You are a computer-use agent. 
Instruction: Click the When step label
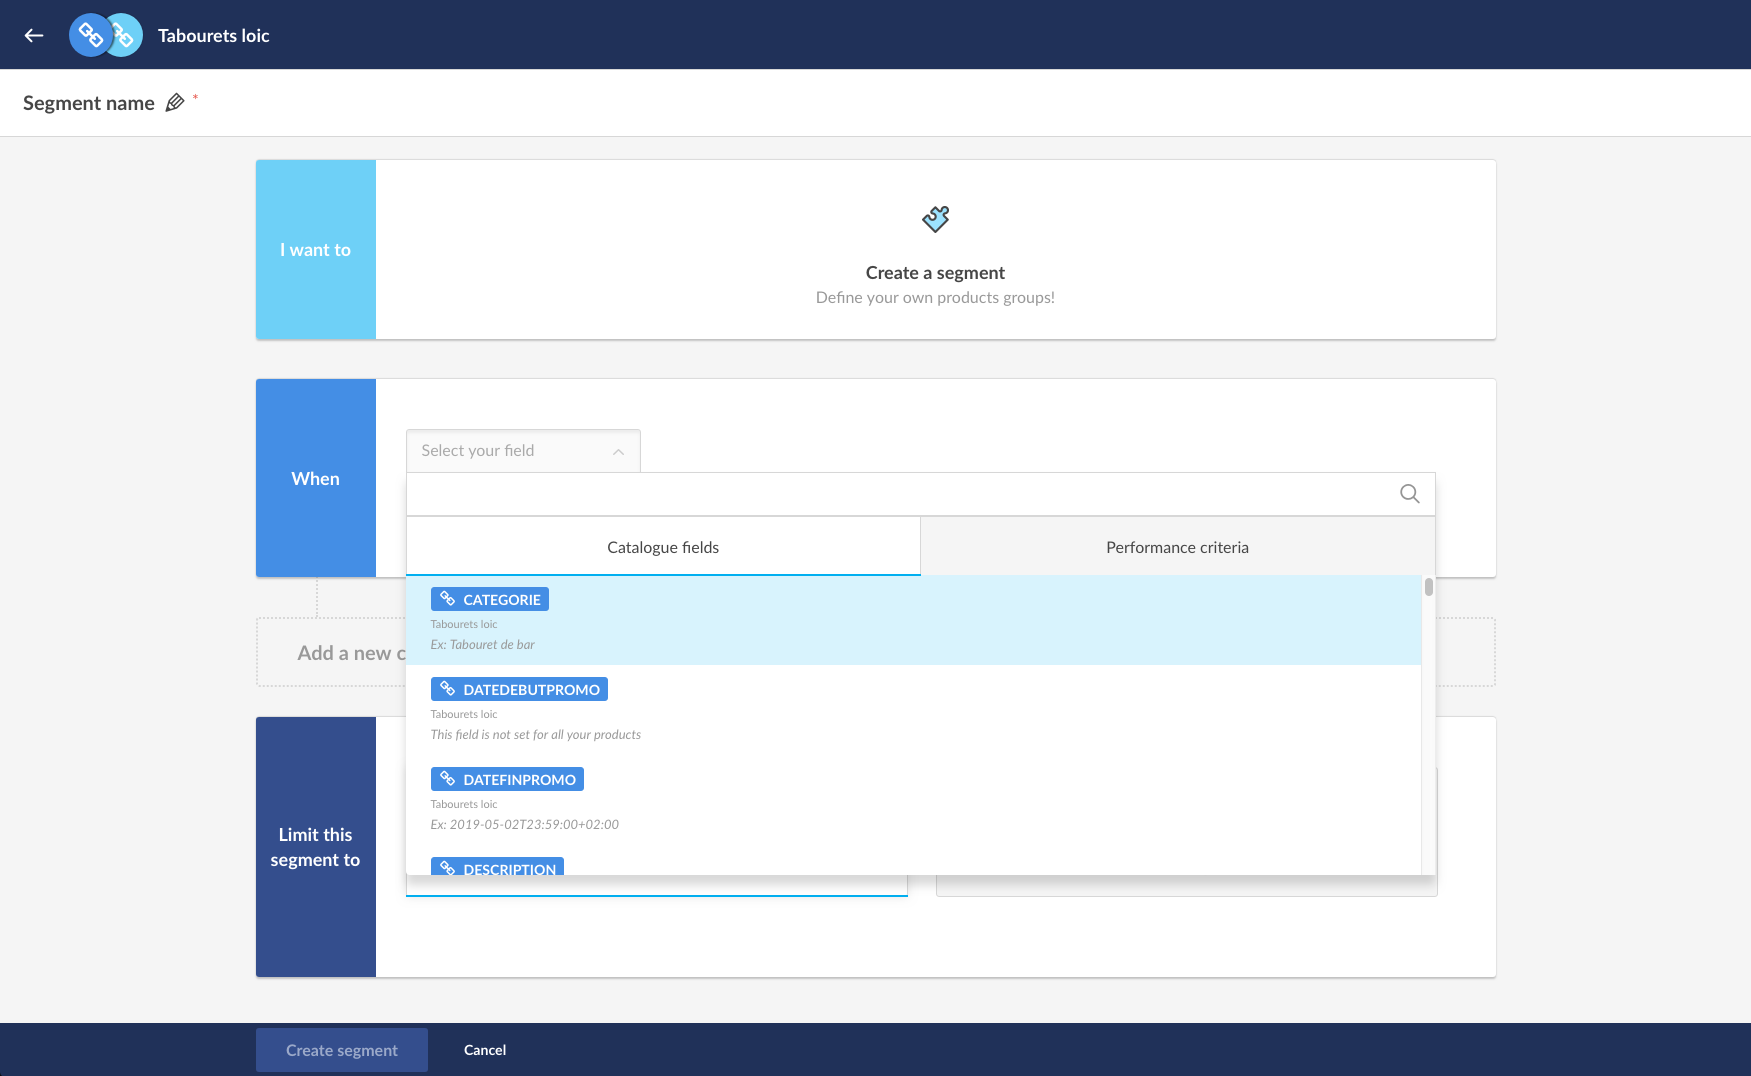pos(316,478)
